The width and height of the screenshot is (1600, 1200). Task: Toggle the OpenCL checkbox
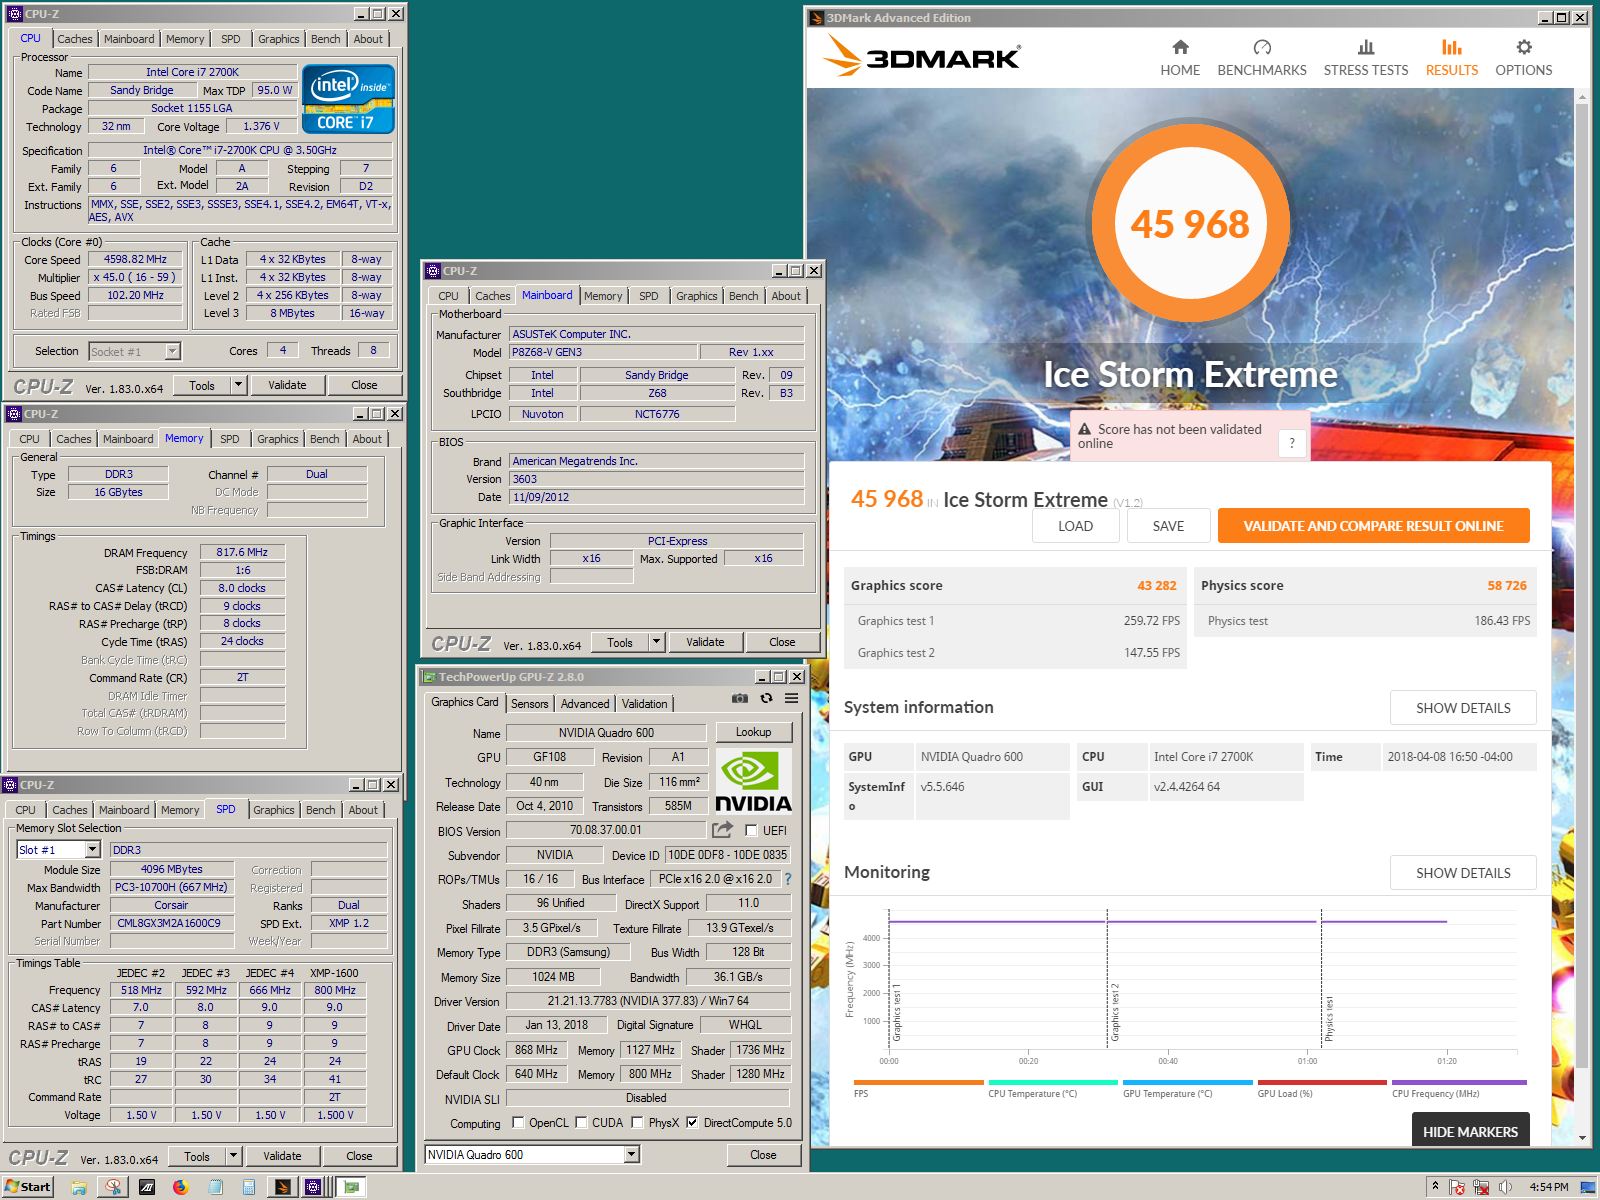pyautogui.click(x=518, y=1122)
